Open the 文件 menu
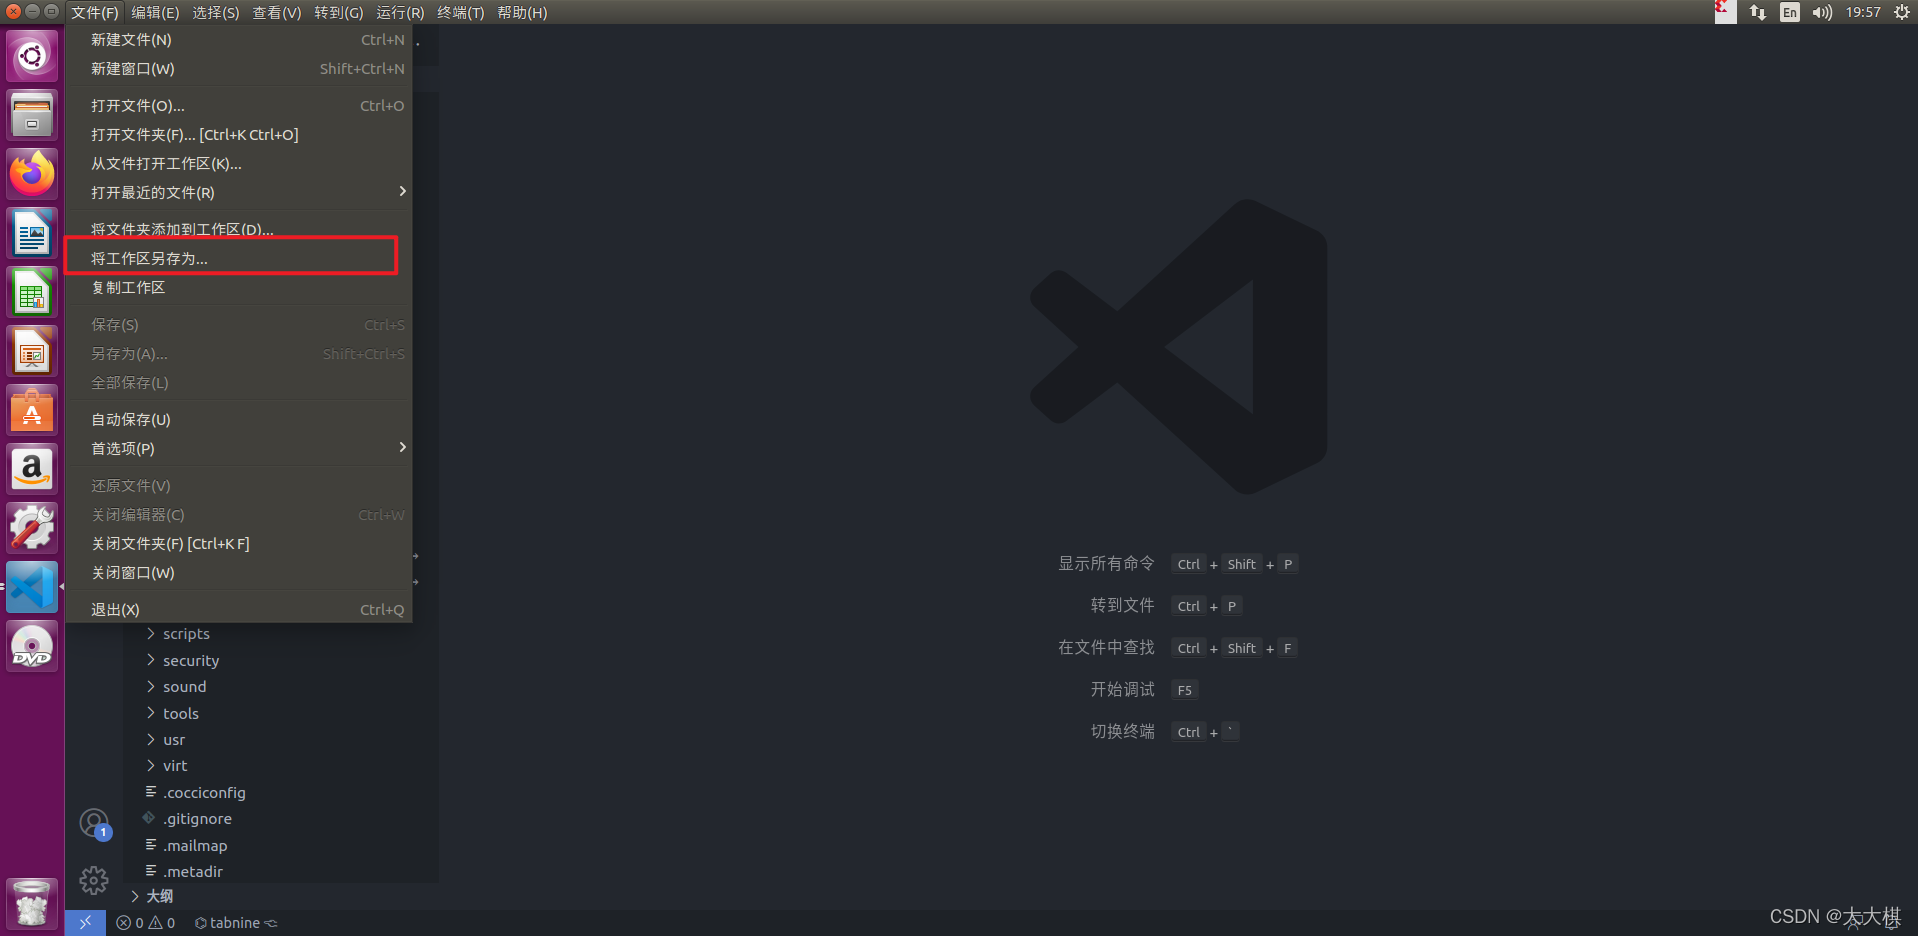Viewport: 1918px width, 936px height. click(x=95, y=12)
